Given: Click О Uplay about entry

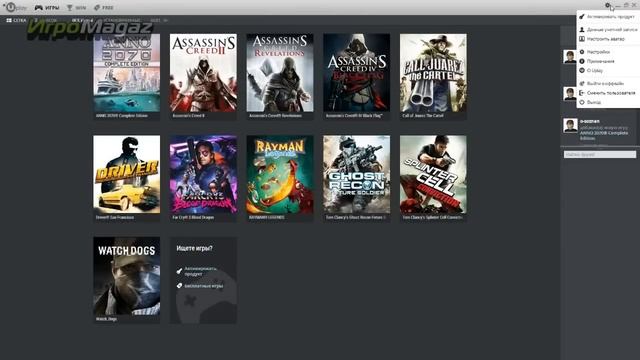Looking at the screenshot, I should point(591,71).
